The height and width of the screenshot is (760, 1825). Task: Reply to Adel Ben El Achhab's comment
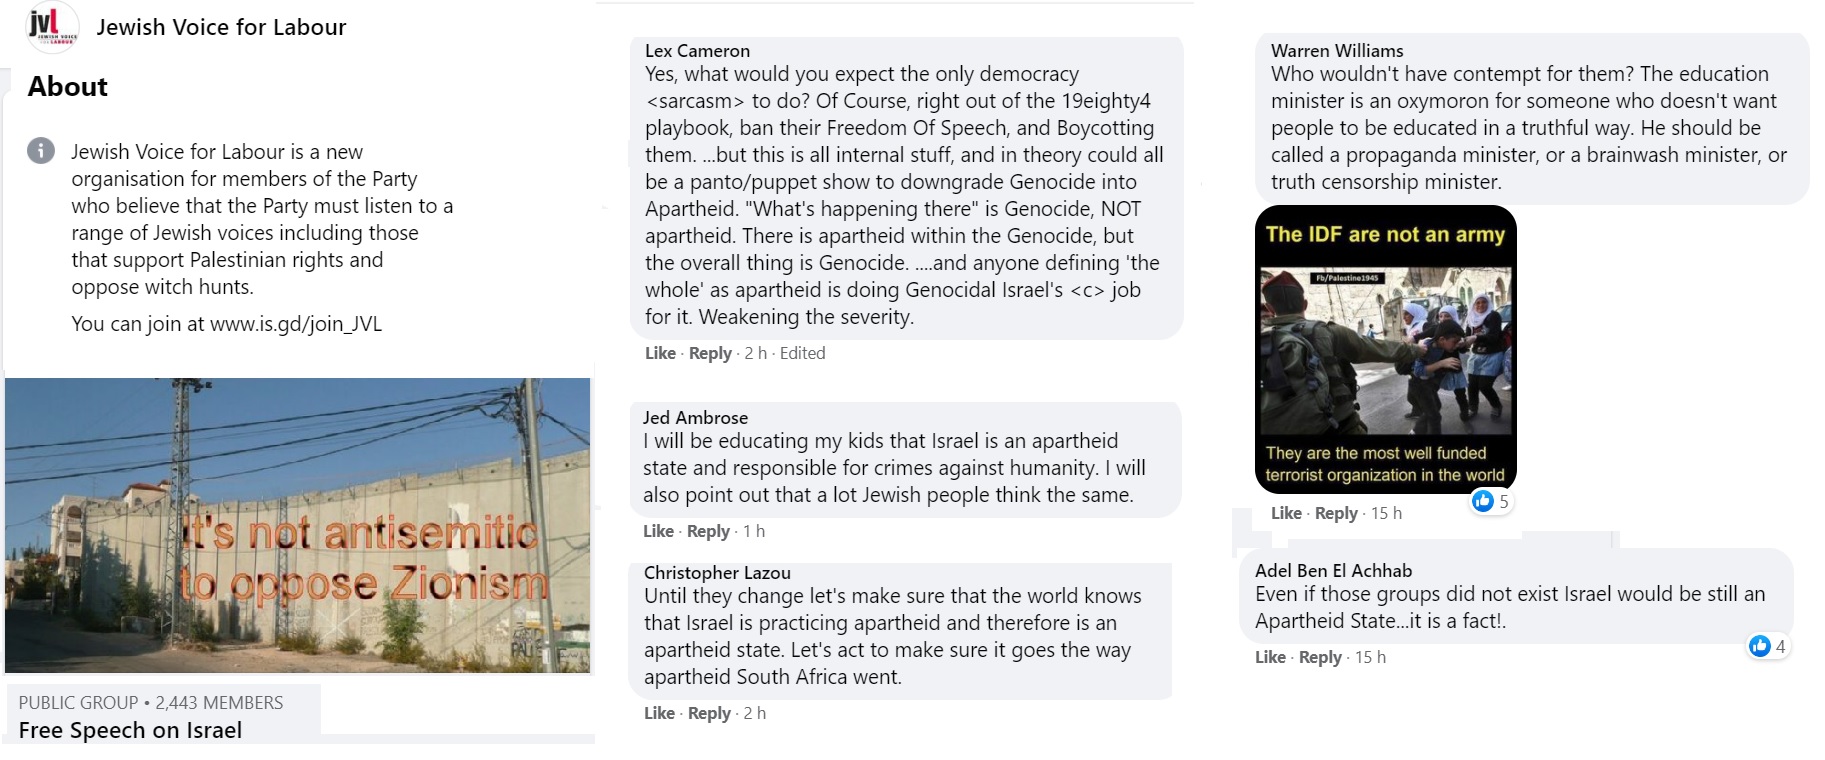click(x=1320, y=657)
